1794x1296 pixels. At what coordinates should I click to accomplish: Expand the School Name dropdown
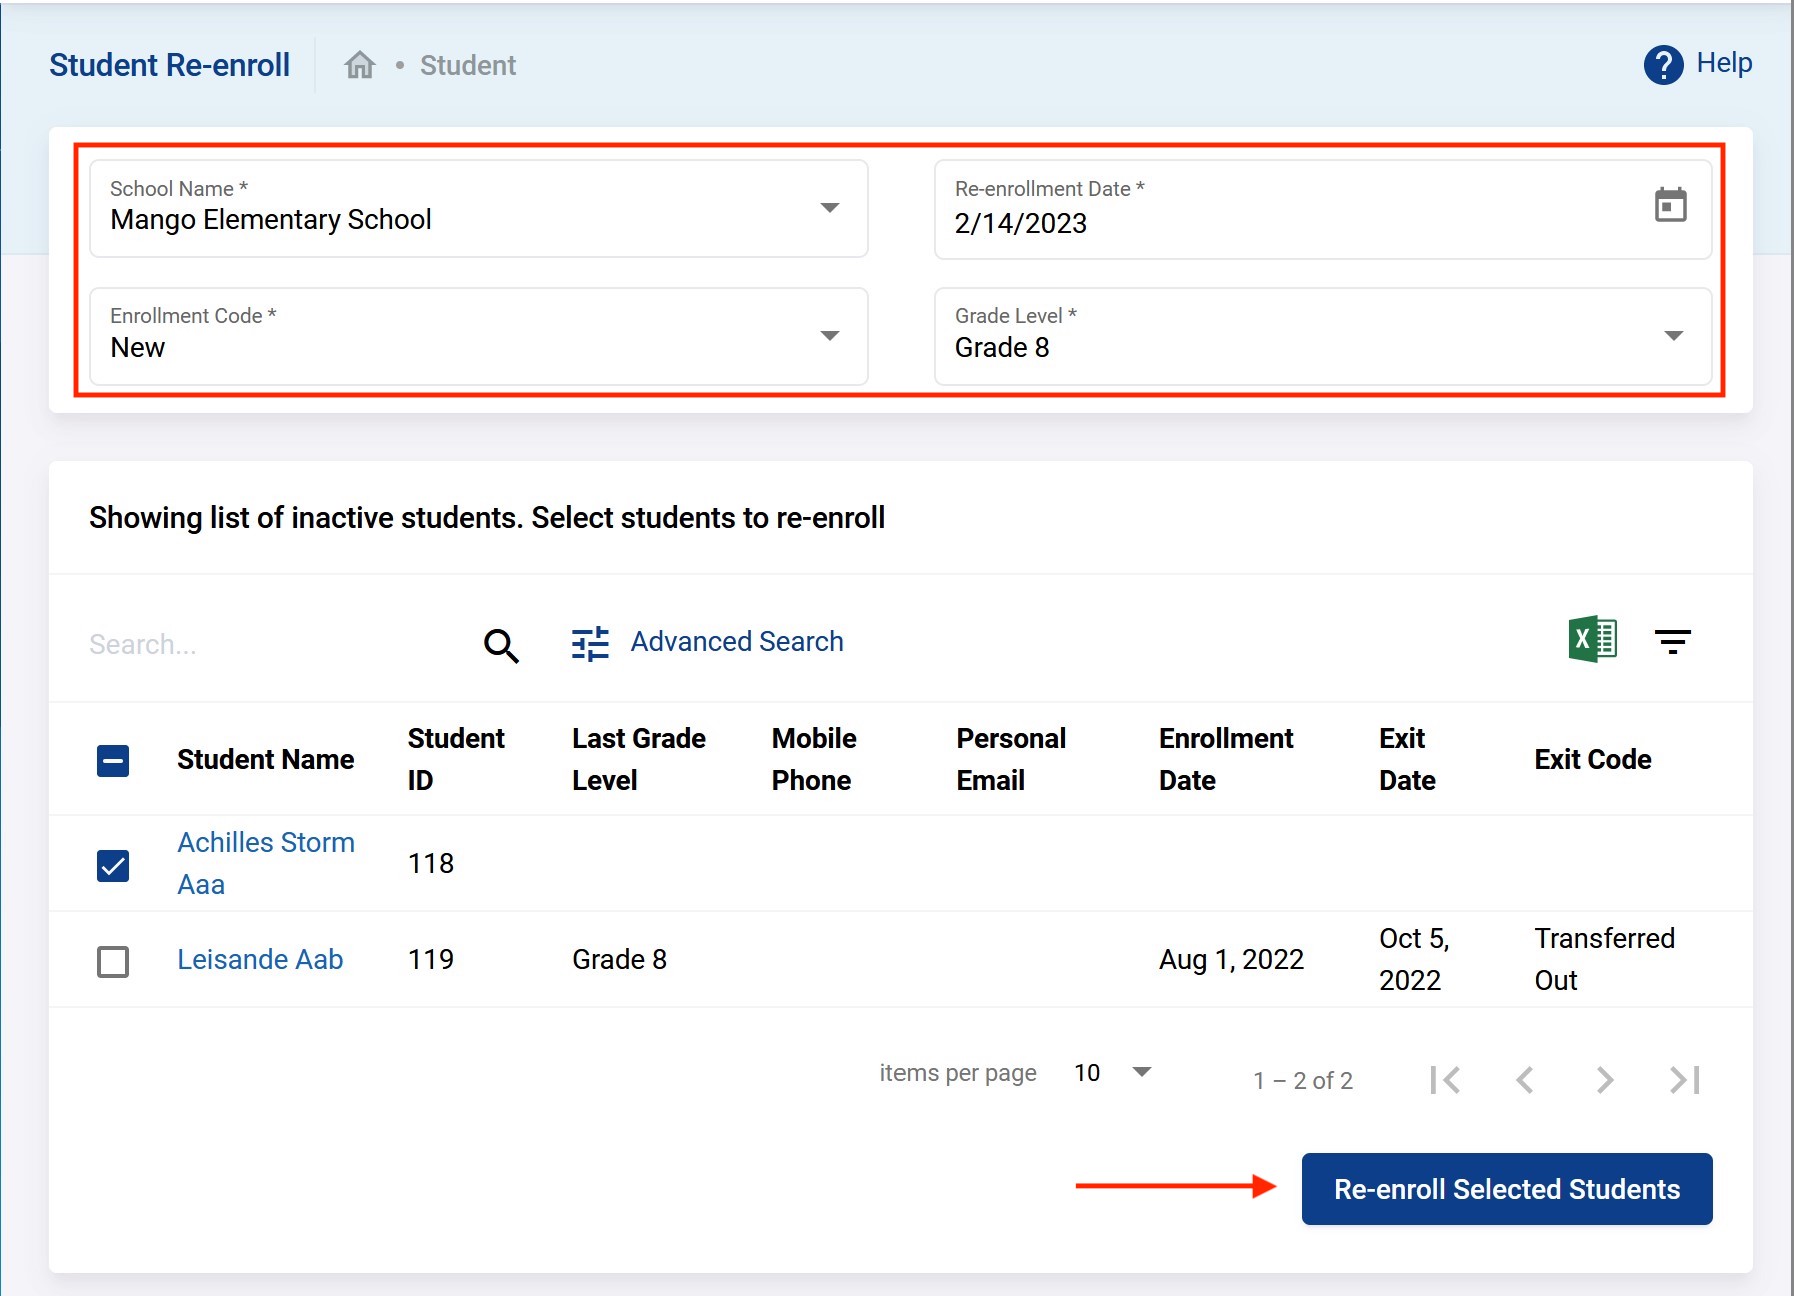coord(829,208)
